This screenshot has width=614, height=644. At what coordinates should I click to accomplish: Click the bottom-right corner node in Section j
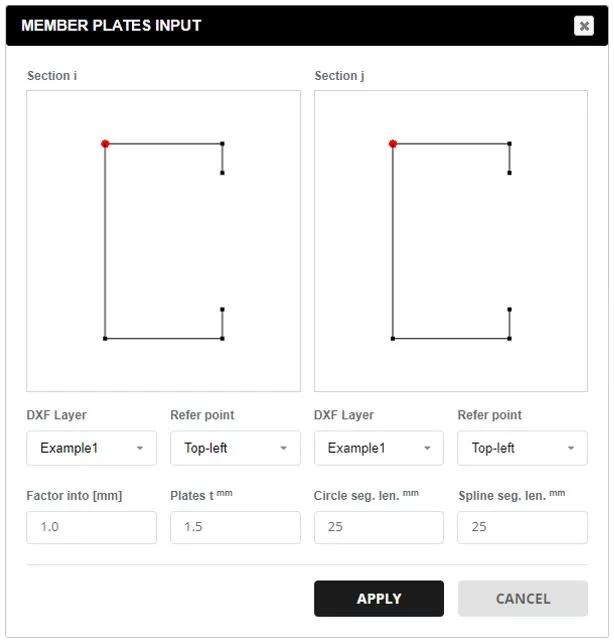(x=509, y=338)
